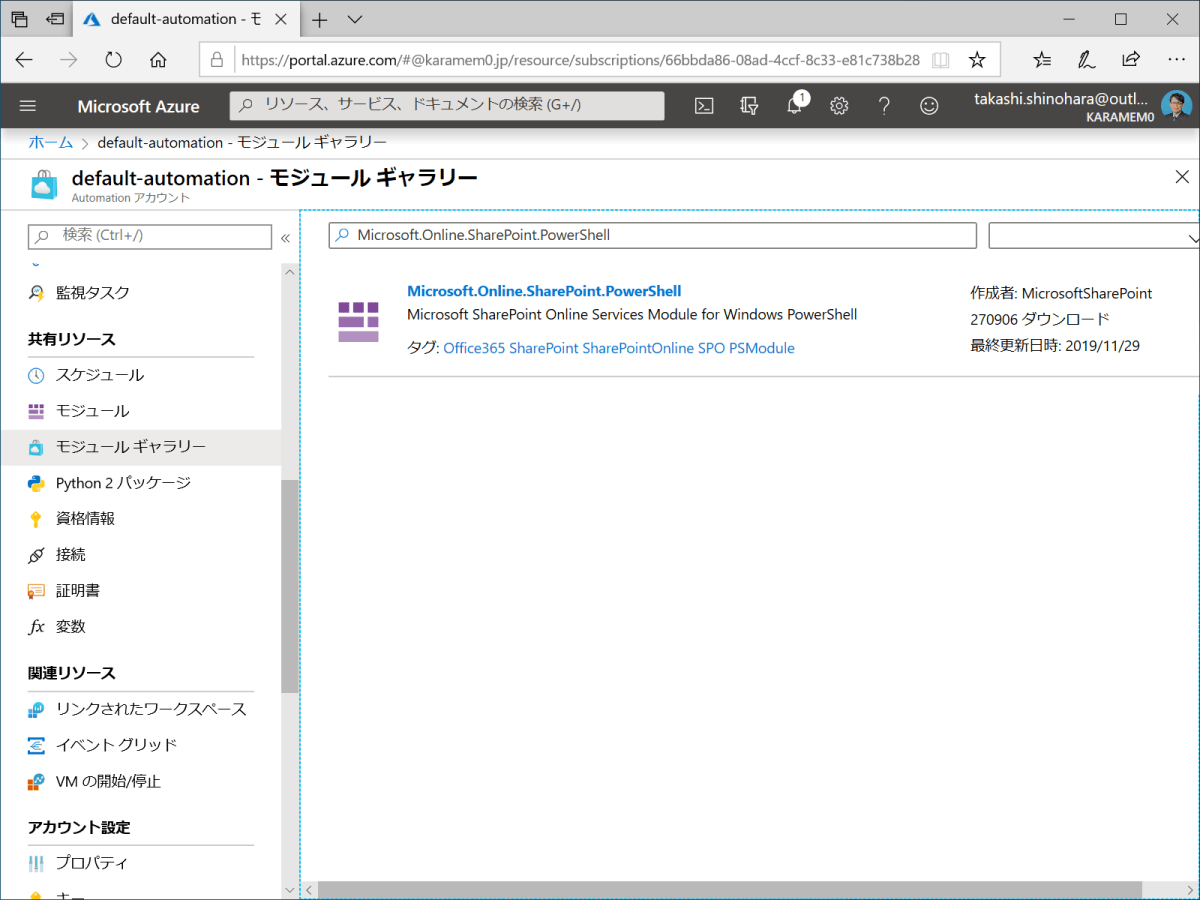Click the リンクされたワークスペース icon
Screen dimensions: 1200x900
(x=36, y=709)
